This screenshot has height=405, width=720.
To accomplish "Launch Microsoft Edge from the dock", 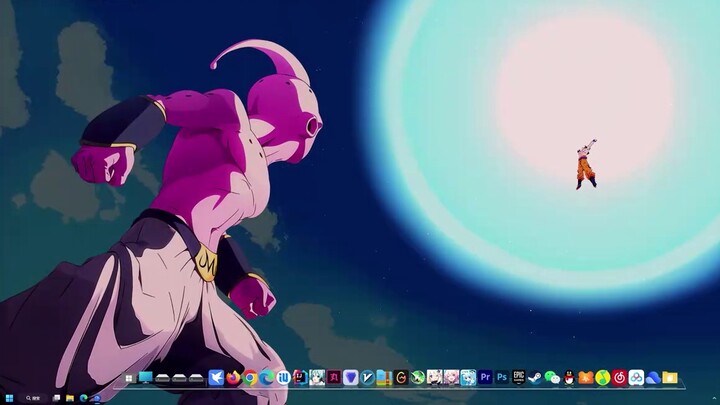I will click(267, 377).
